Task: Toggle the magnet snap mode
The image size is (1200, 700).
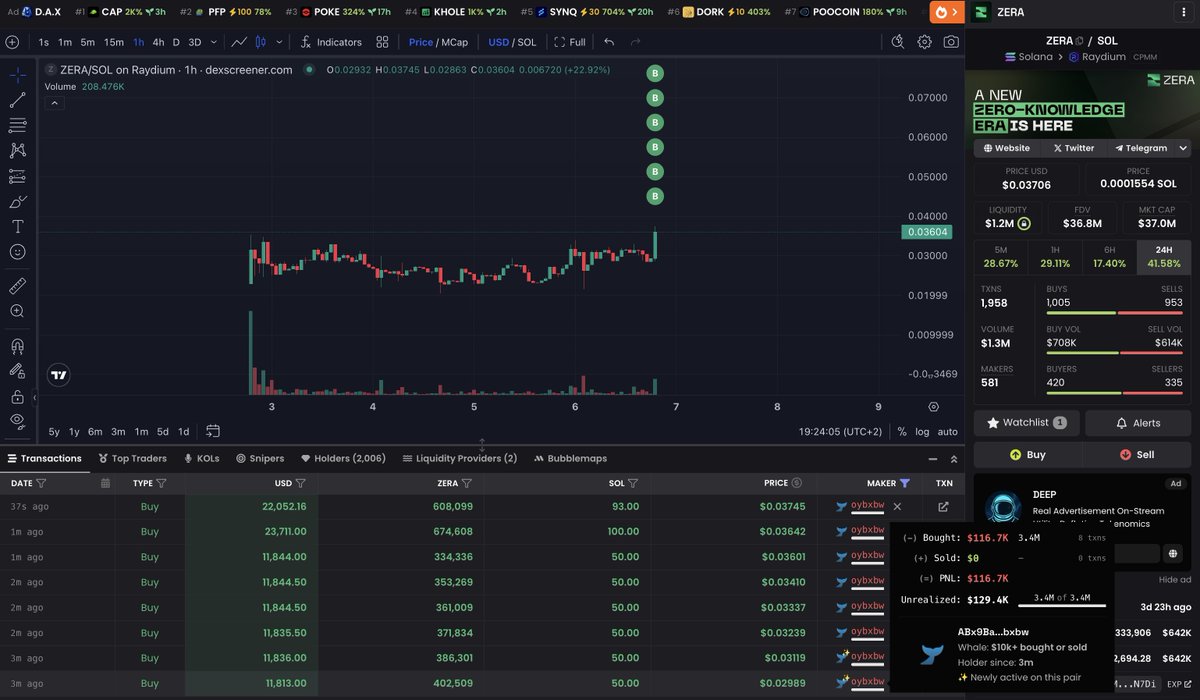Action: point(17,346)
